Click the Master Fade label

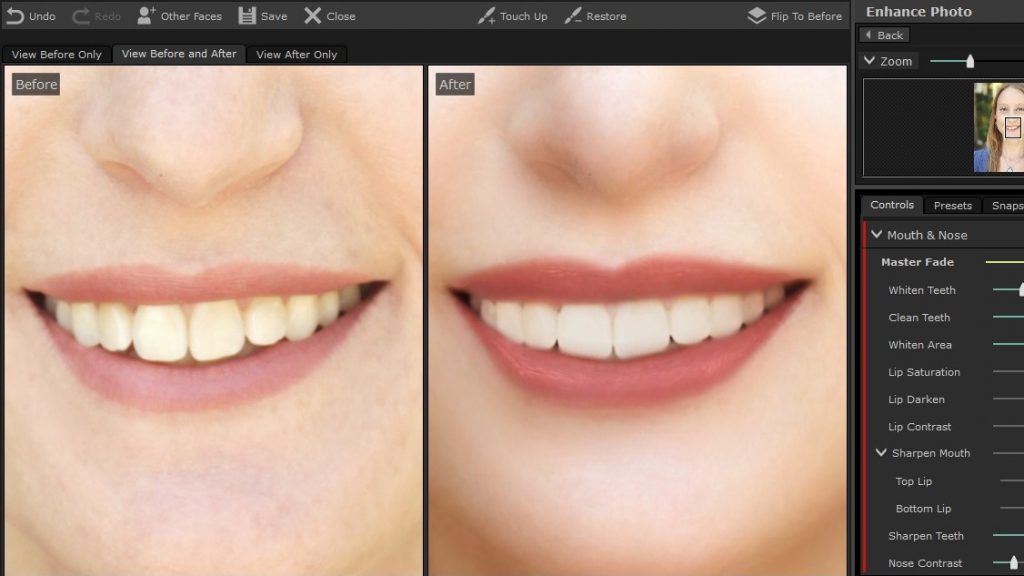click(917, 262)
